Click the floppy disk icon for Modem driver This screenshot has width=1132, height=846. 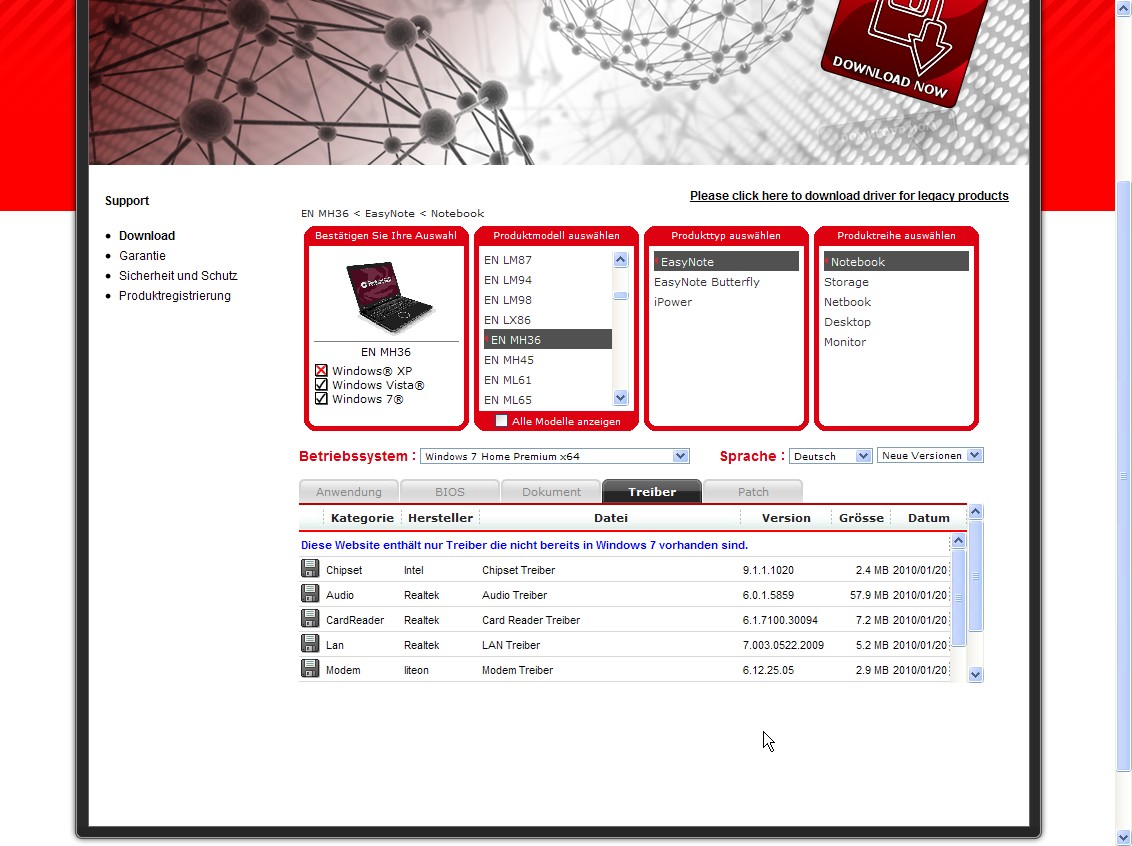coord(310,668)
